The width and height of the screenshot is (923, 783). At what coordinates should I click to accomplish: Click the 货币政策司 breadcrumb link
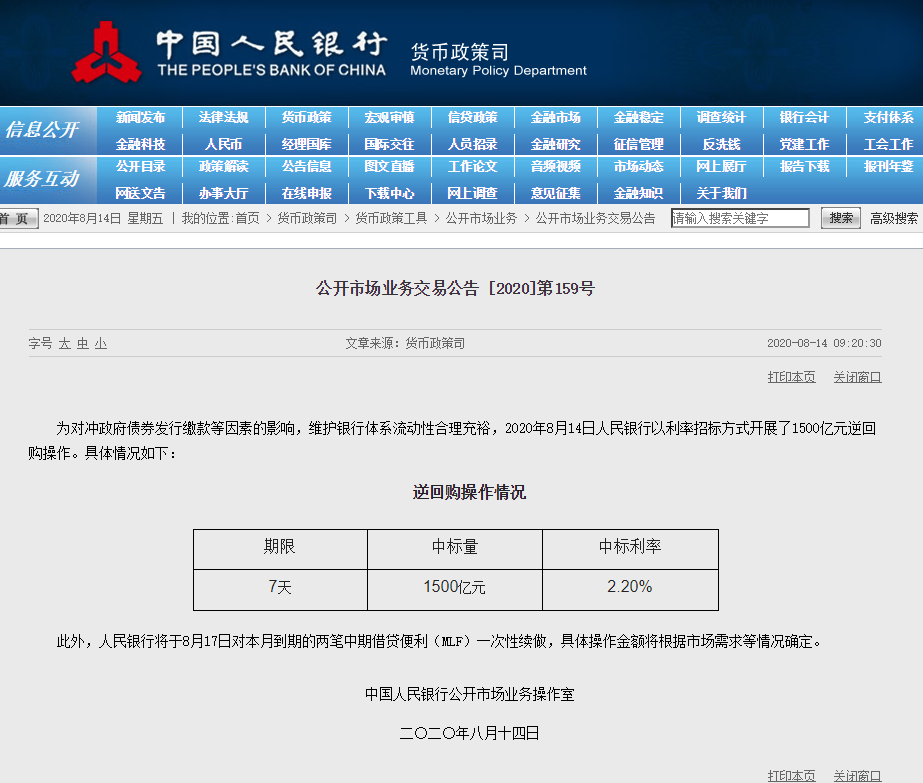pos(307,218)
